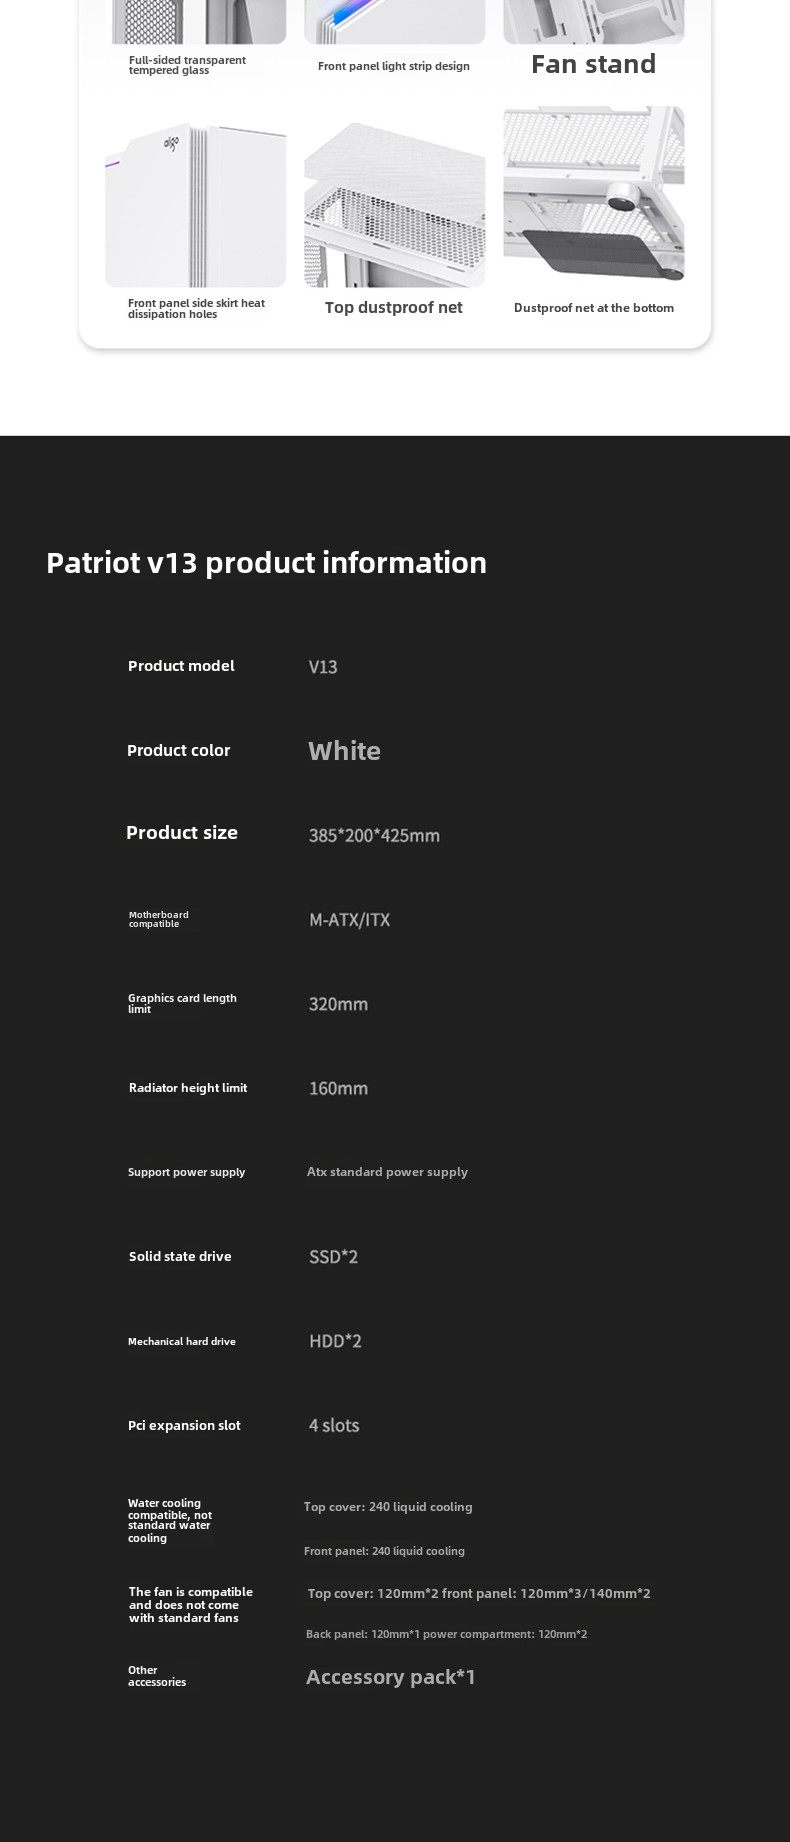Open the front panel light strip image

(x=394, y=21)
